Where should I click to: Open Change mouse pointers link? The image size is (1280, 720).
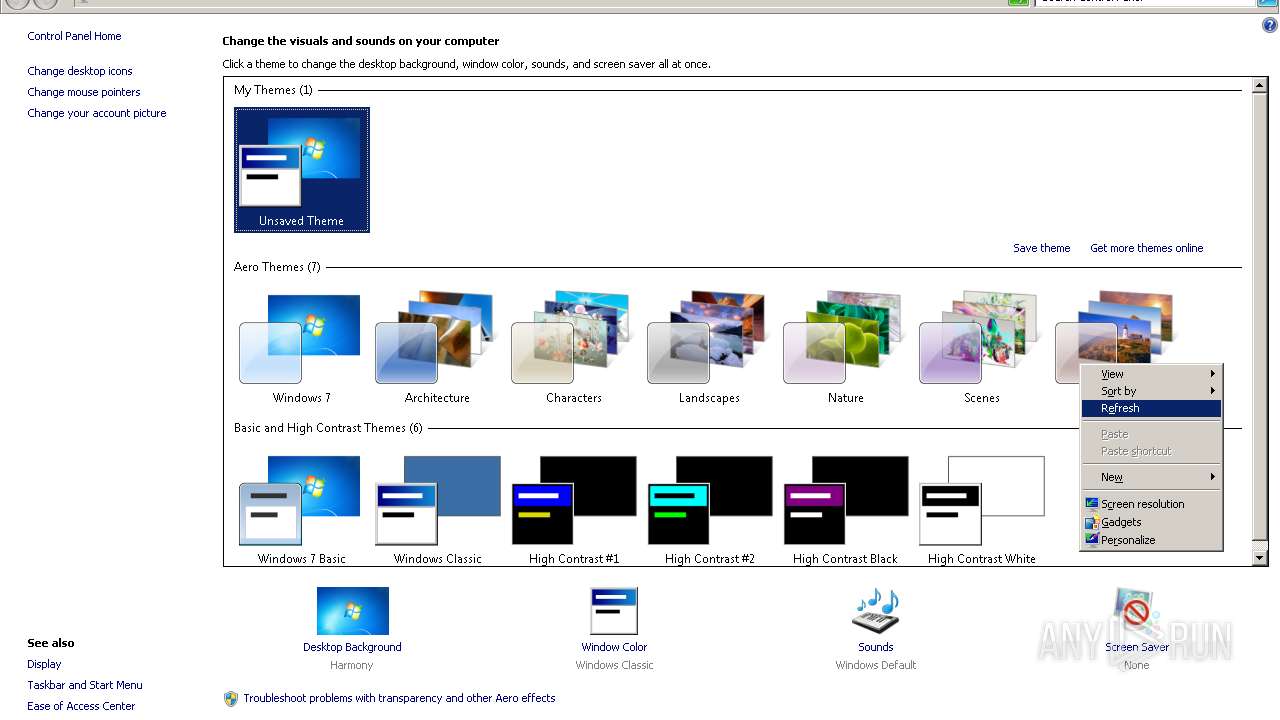[83, 92]
